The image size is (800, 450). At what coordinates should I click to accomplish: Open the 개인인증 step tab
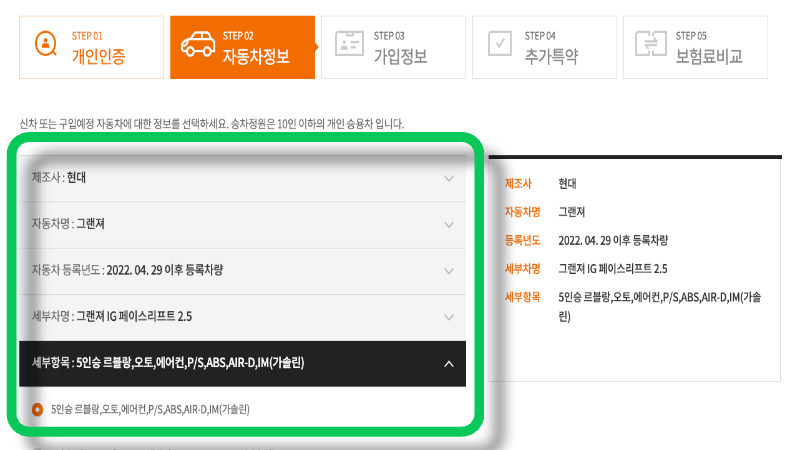click(x=91, y=47)
